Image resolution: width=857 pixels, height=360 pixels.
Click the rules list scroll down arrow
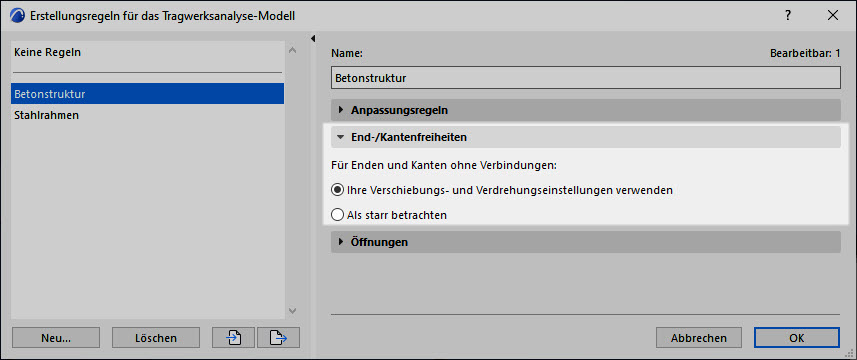[292, 310]
